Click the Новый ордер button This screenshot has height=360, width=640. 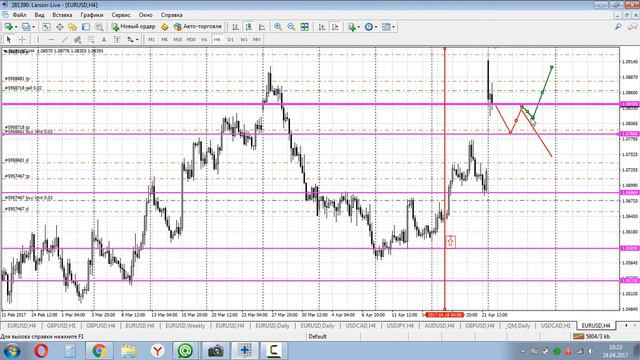(133, 27)
